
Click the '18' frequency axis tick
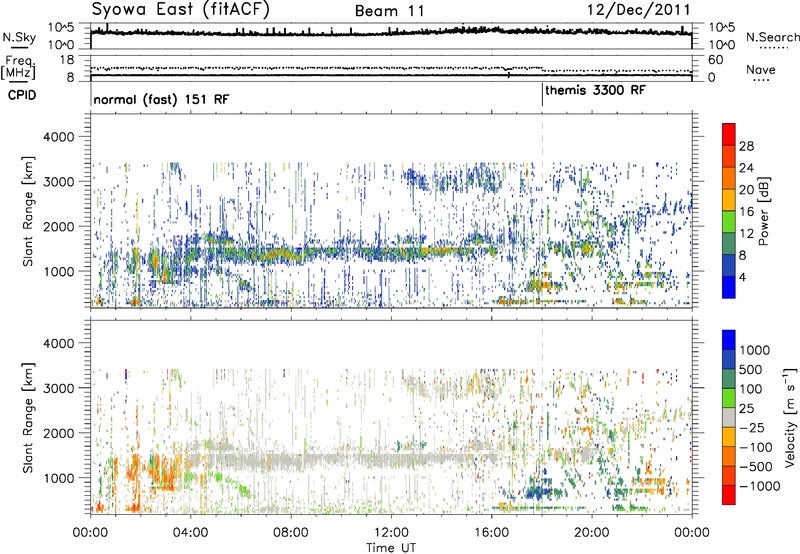[x=67, y=60]
